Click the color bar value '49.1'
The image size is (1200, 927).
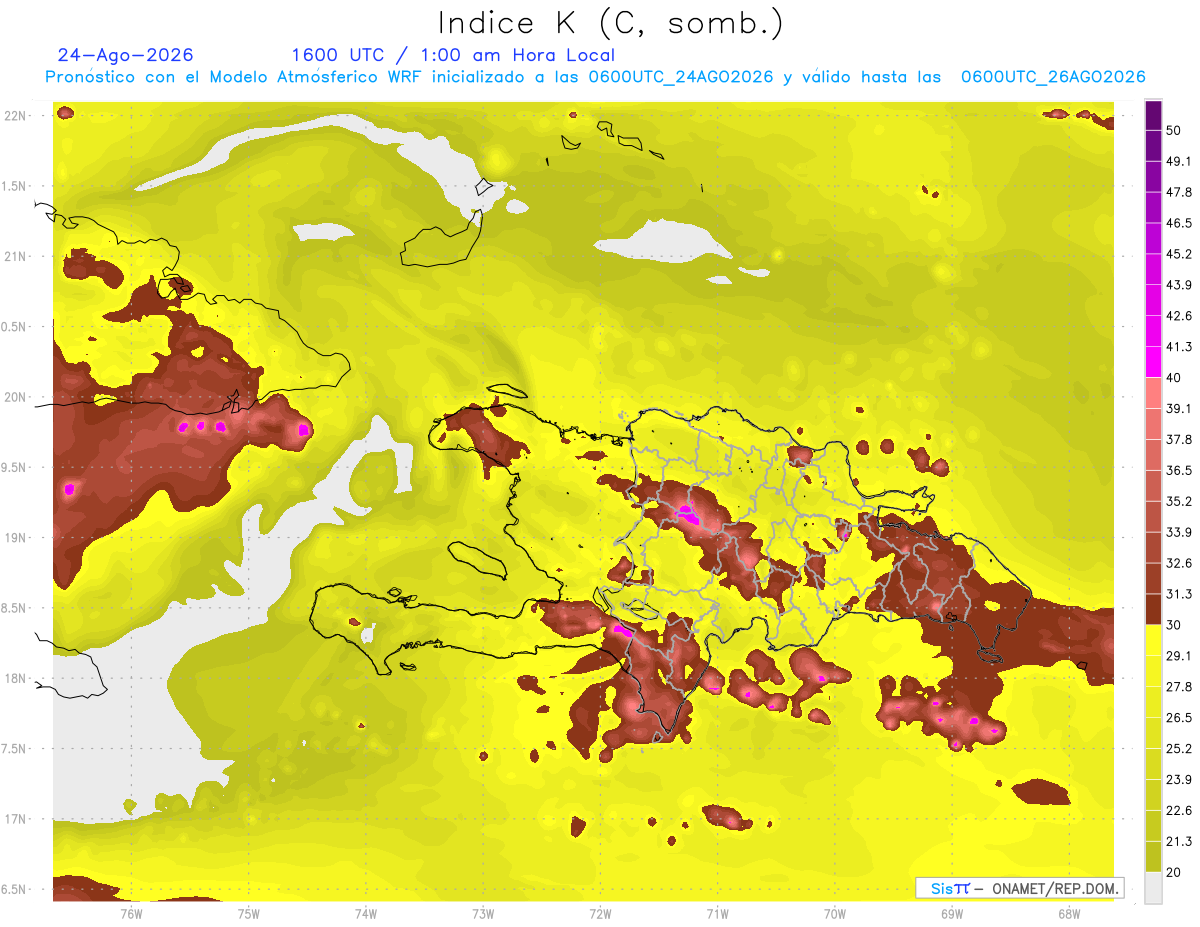[1179, 162]
